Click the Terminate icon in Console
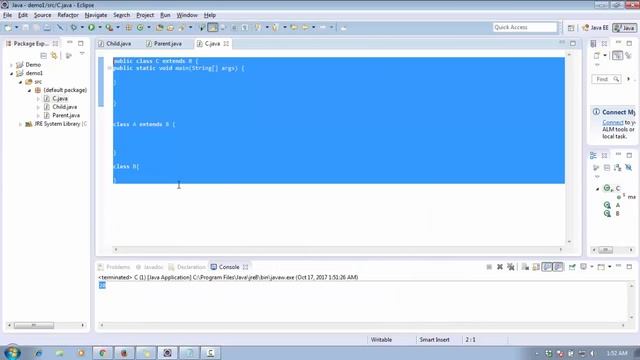The image size is (640, 360). (489, 267)
